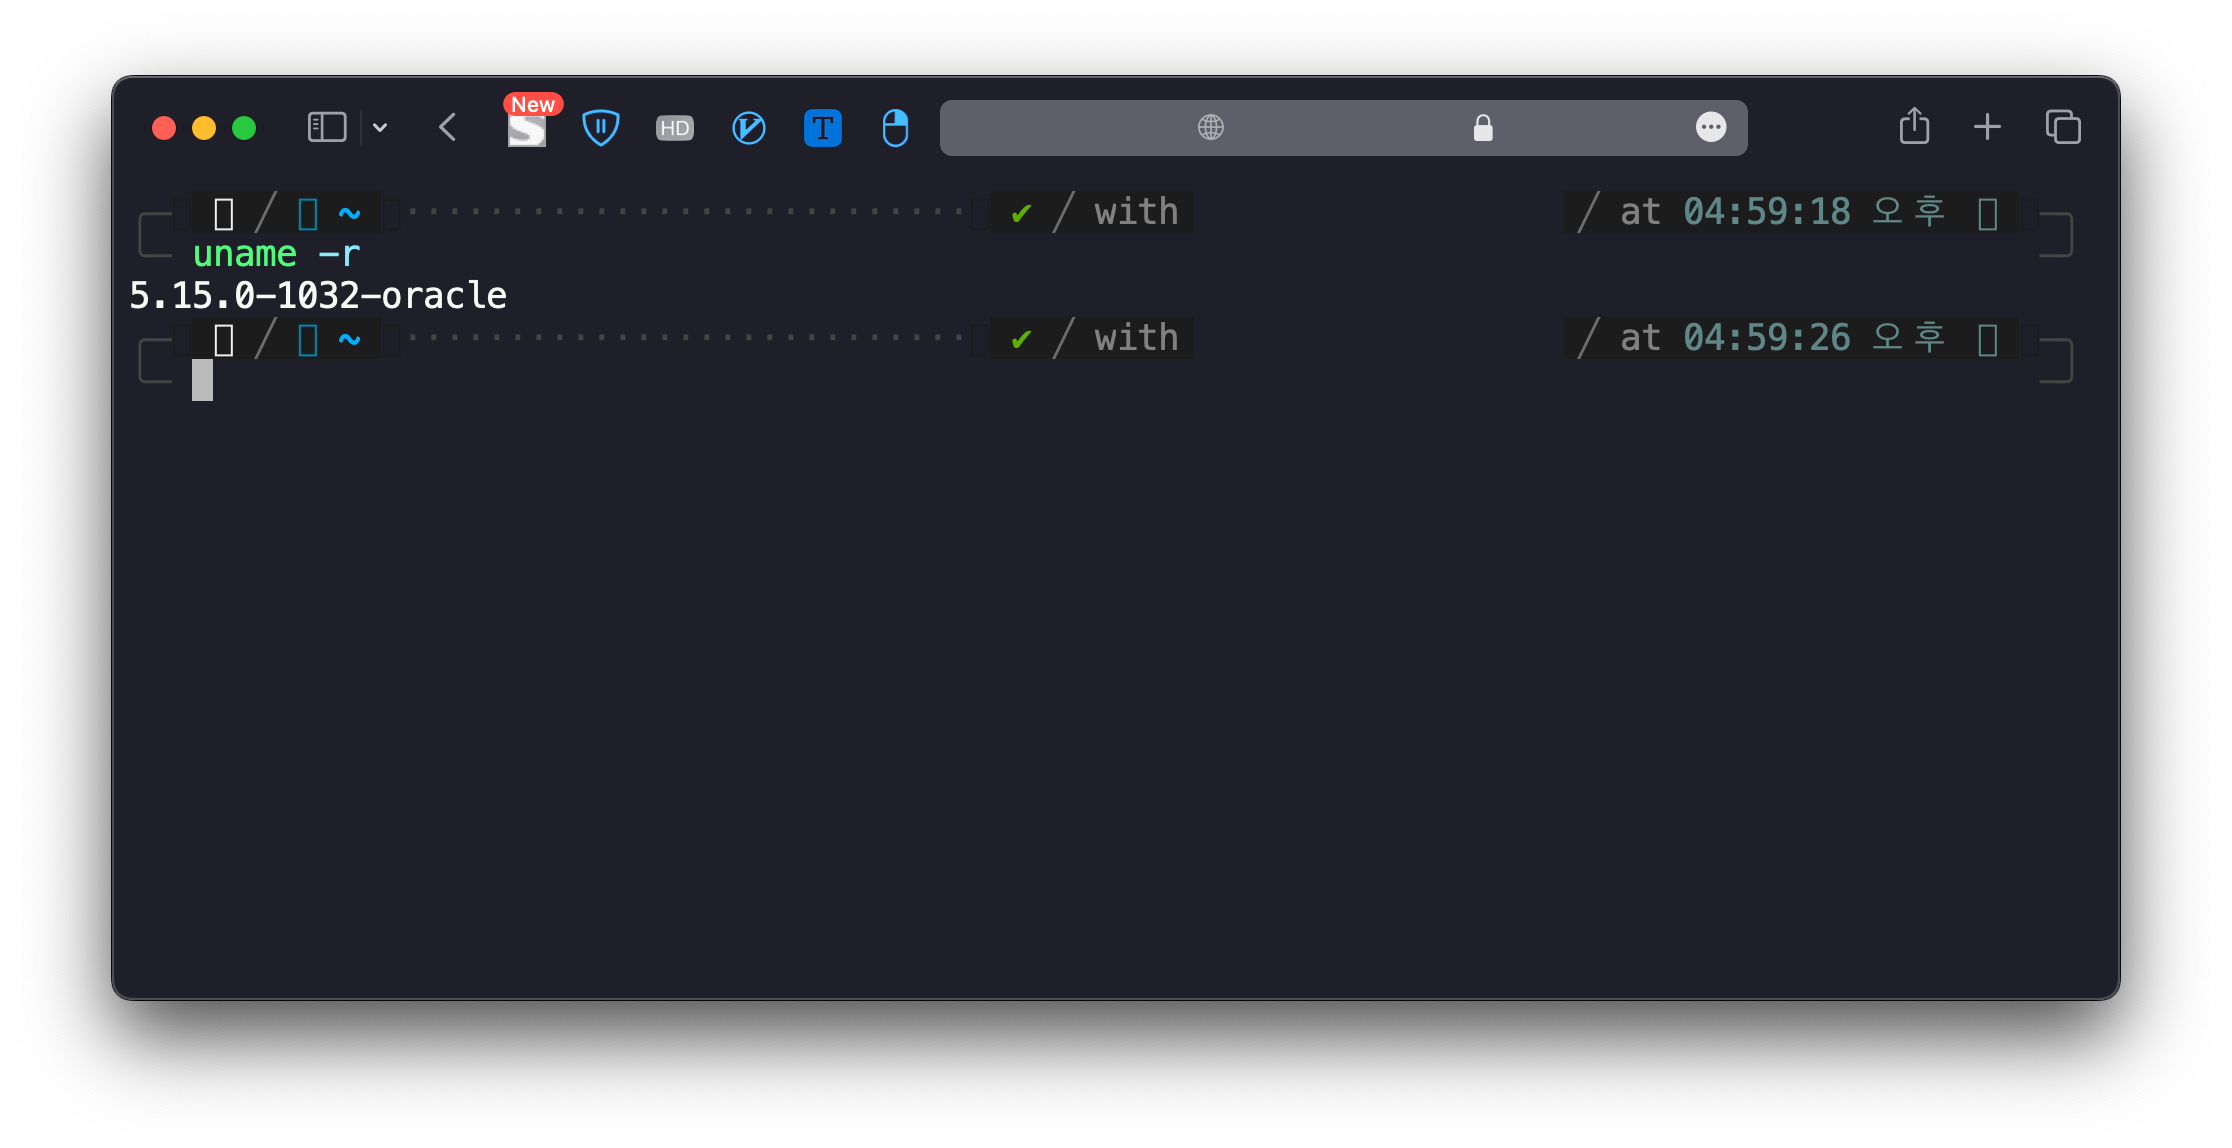Open the circular V extension icon
The image size is (2232, 1148).
pyautogui.click(x=748, y=128)
